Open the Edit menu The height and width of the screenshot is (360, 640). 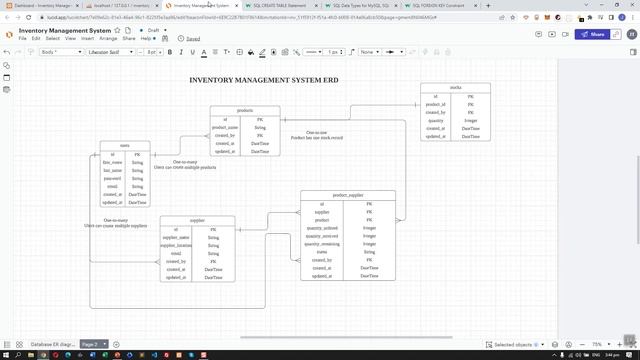[36, 38]
